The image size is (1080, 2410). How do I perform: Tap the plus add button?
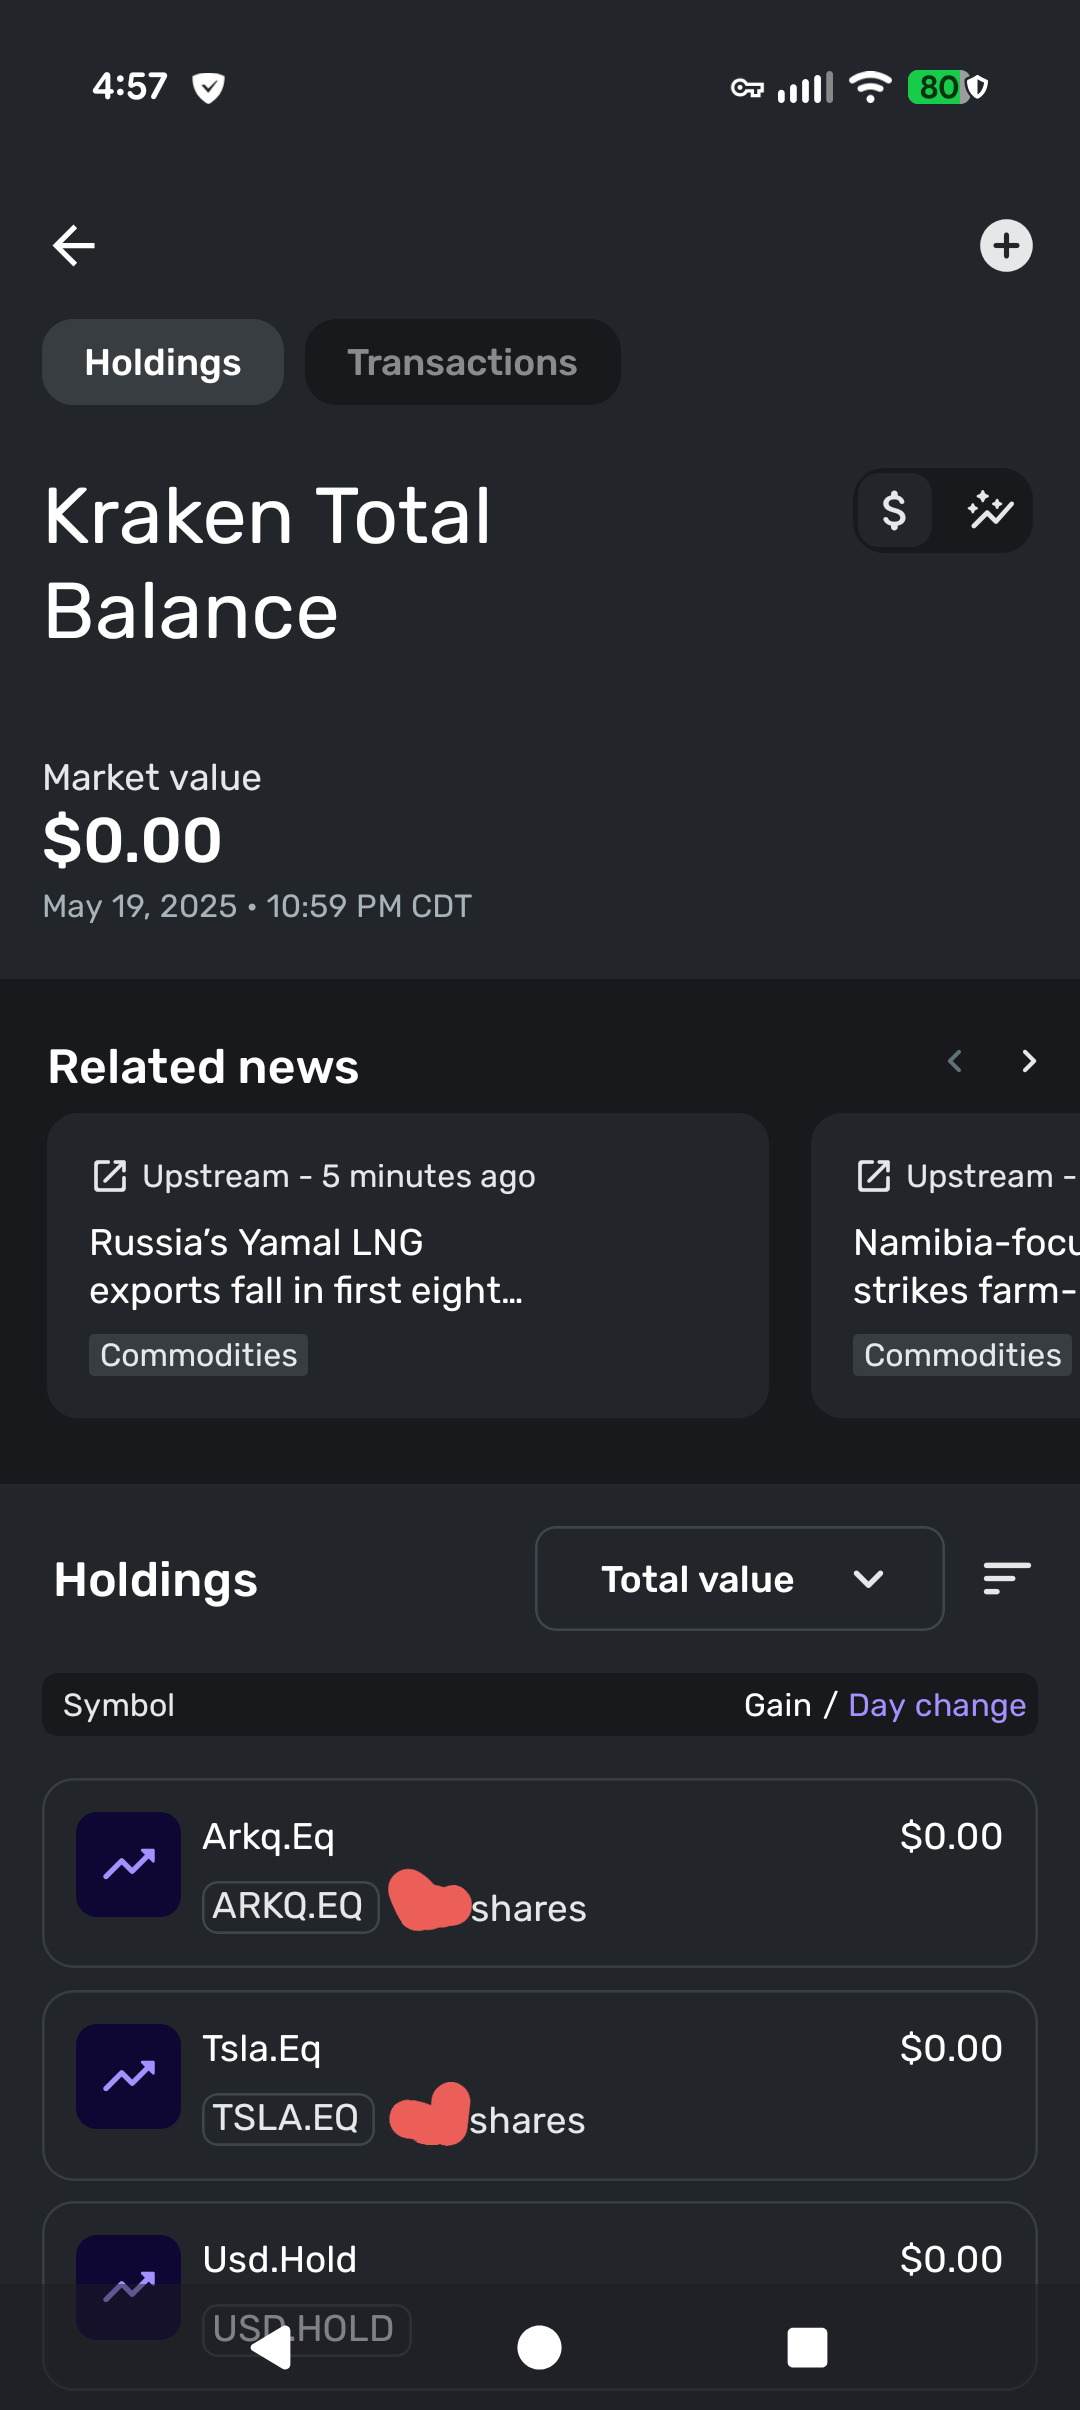(1006, 245)
